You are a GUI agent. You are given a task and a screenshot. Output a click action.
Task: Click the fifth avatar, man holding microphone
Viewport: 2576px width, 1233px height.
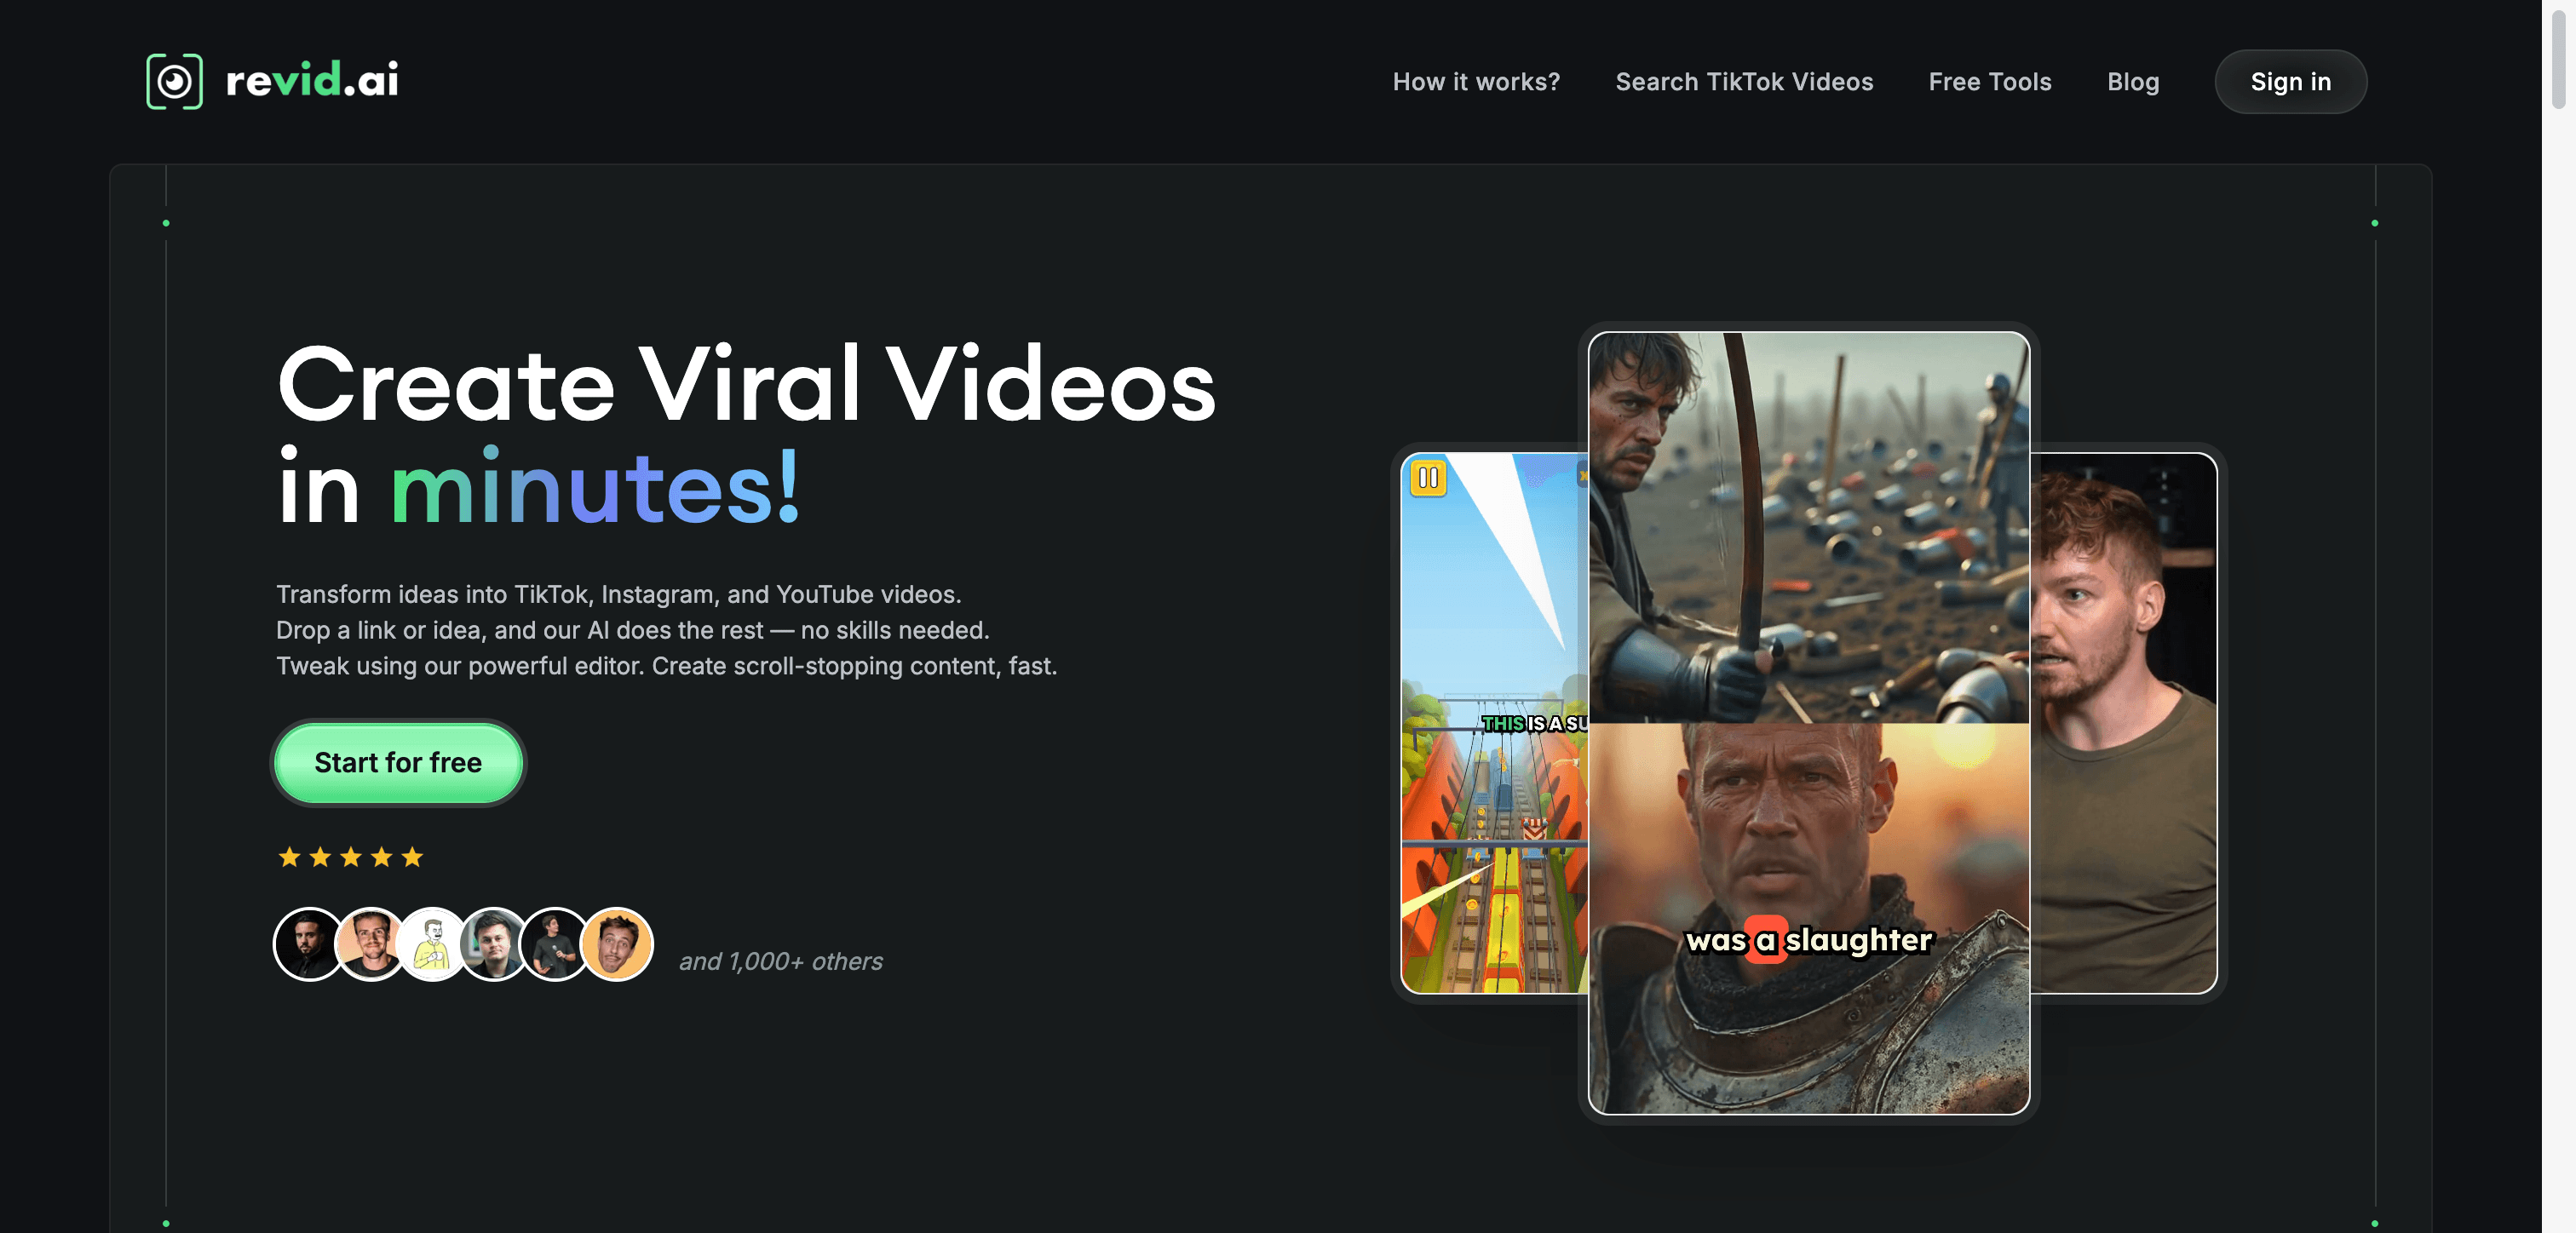(x=555, y=944)
